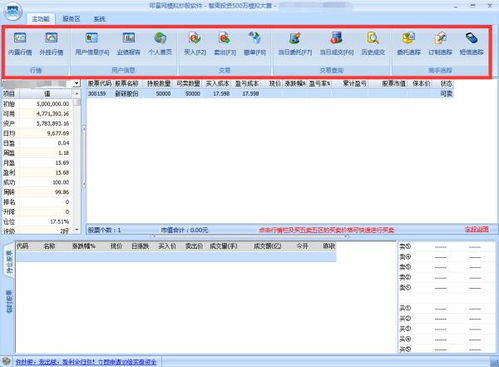Click the 代码 column header in quotes table
Viewport: 499px width, 367px height.
[x=22, y=246]
